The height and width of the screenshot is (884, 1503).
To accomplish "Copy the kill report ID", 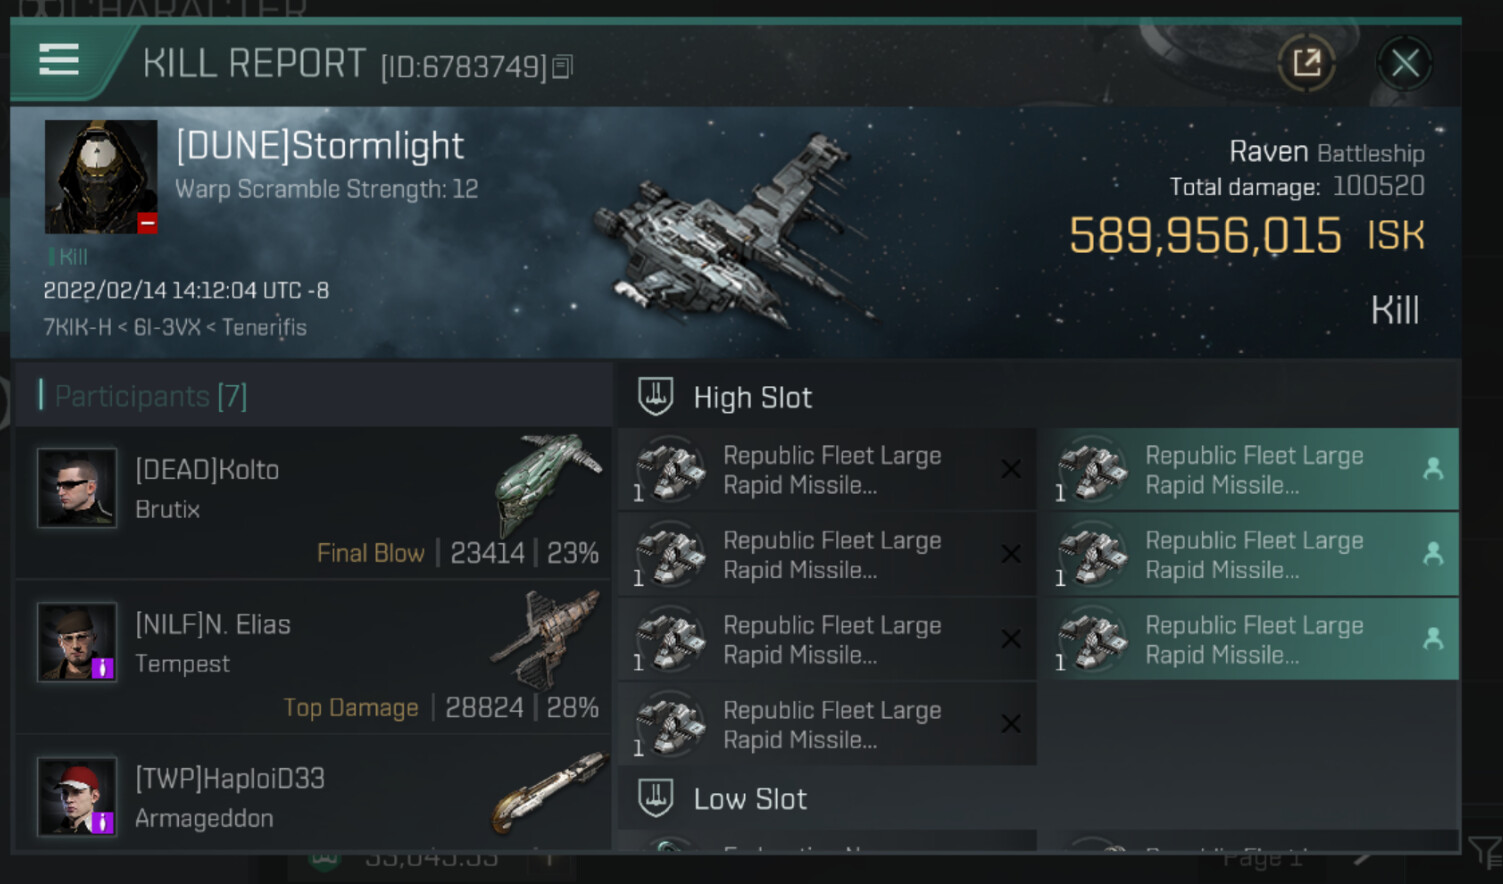I will pyautogui.click(x=563, y=67).
